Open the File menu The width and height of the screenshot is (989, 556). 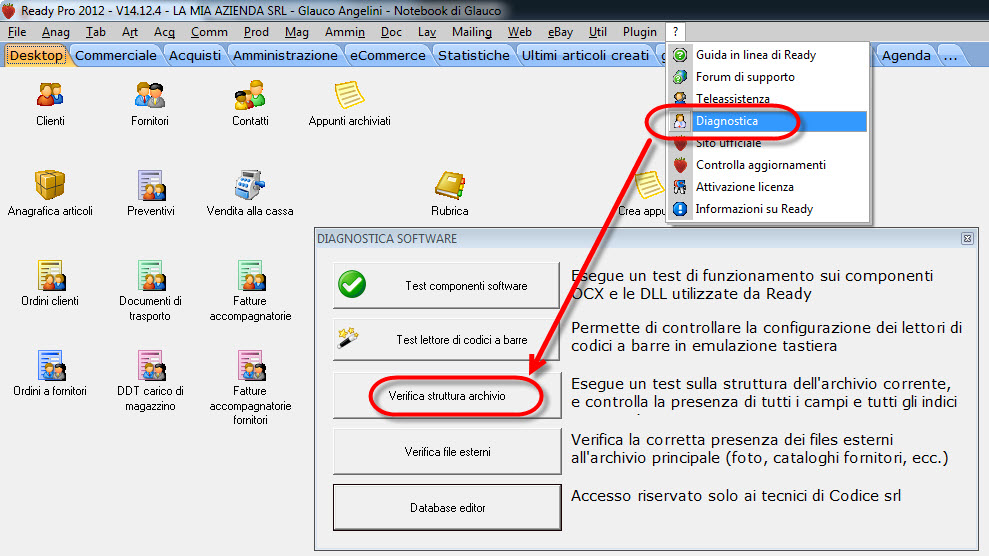coord(17,32)
